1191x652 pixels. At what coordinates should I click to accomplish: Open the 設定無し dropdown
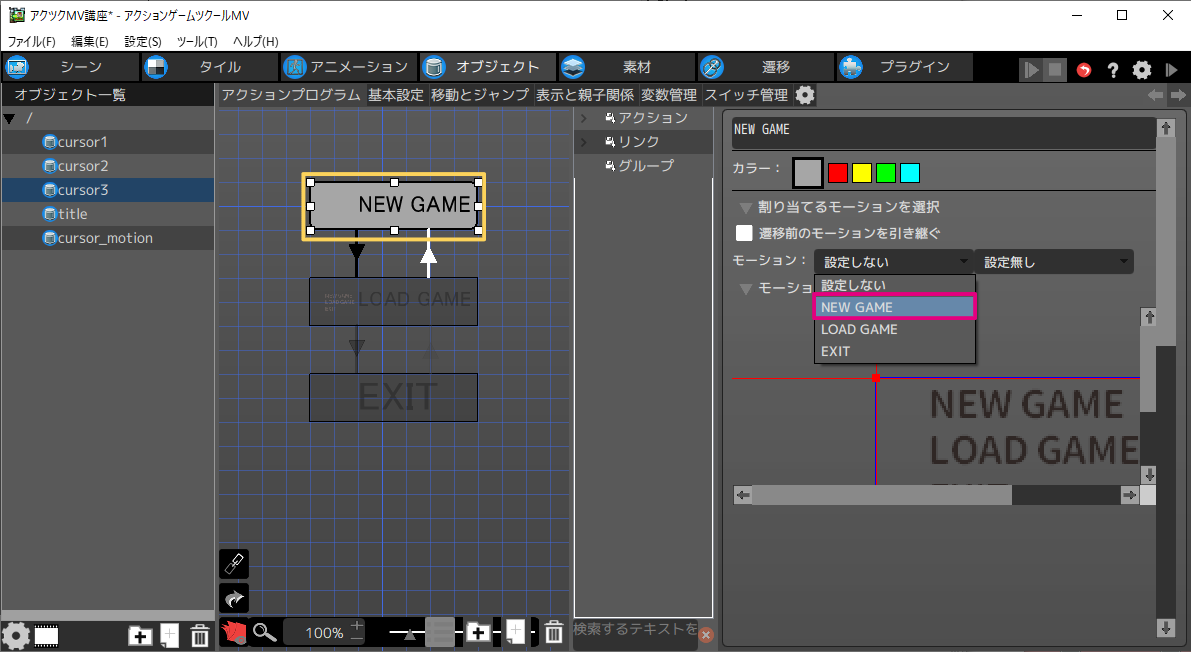pyautogui.click(x=1054, y=262)
